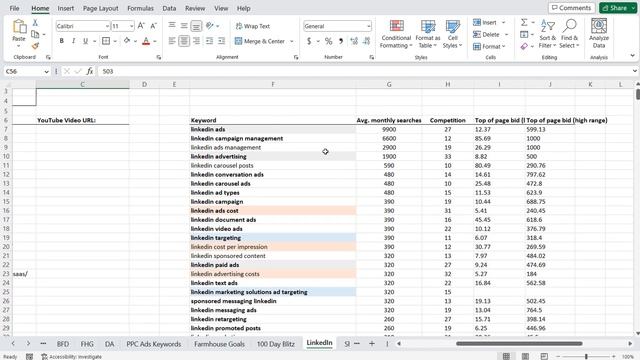
Task: Click Increase Indent icon
Action: click(x=222, y=41)
